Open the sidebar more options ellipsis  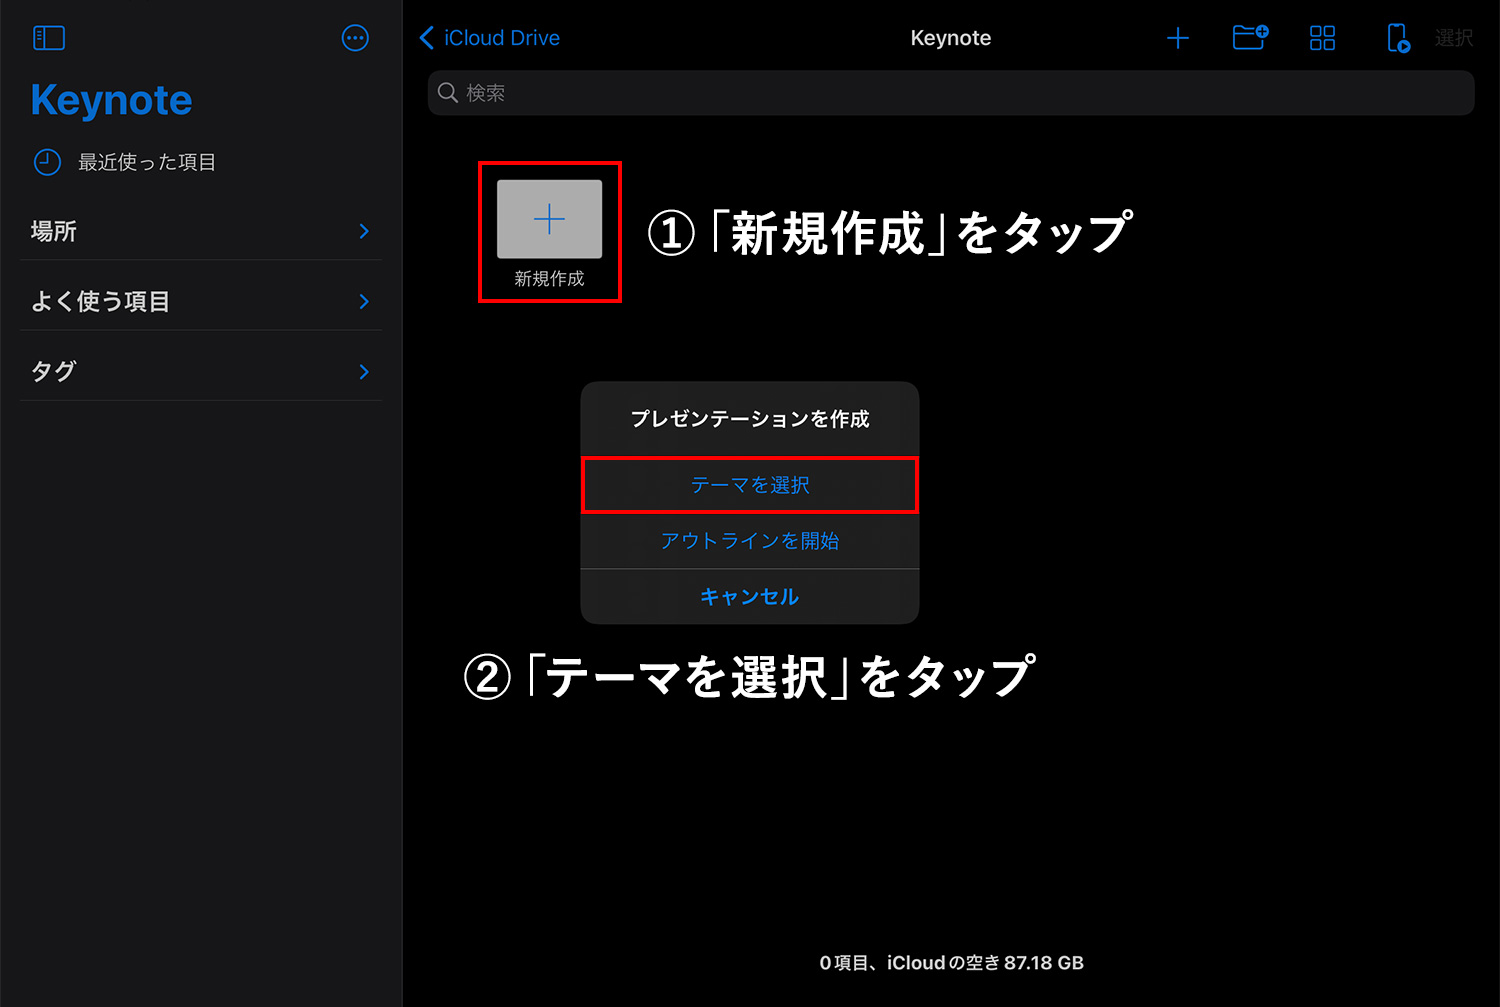click(355, 38)
